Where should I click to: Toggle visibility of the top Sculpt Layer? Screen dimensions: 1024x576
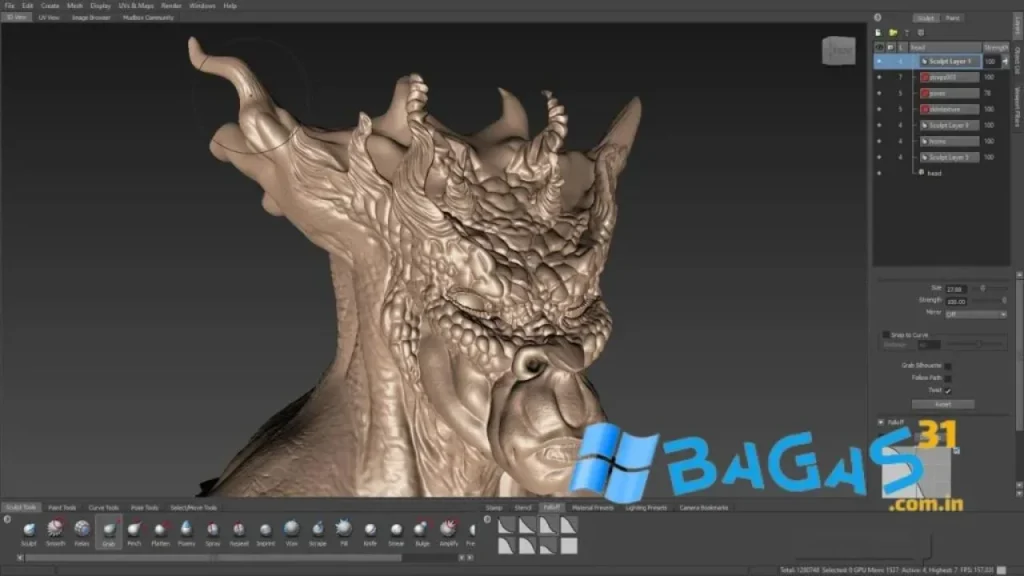pos(879,61)
